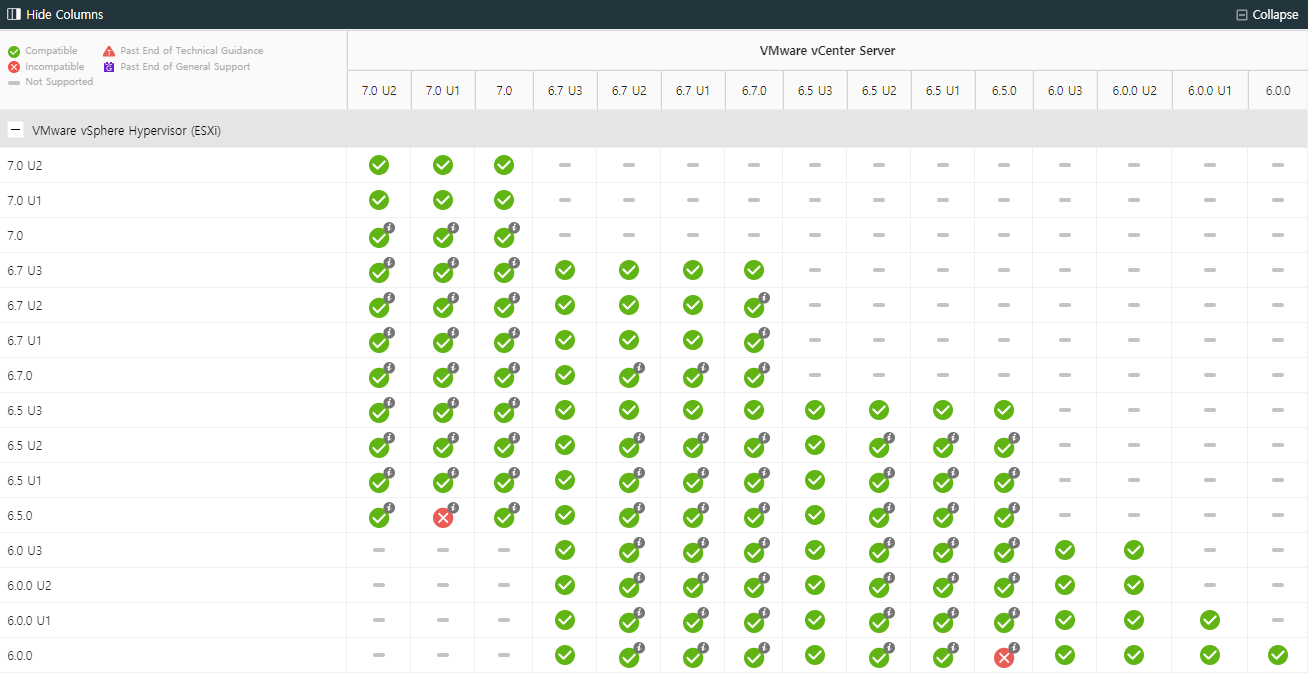Click compatible icon for ESXi 6.0.0 U1 under vCenter 6.0.0 U1
Screen dimensions: 1314x679
coord(1210,620)
